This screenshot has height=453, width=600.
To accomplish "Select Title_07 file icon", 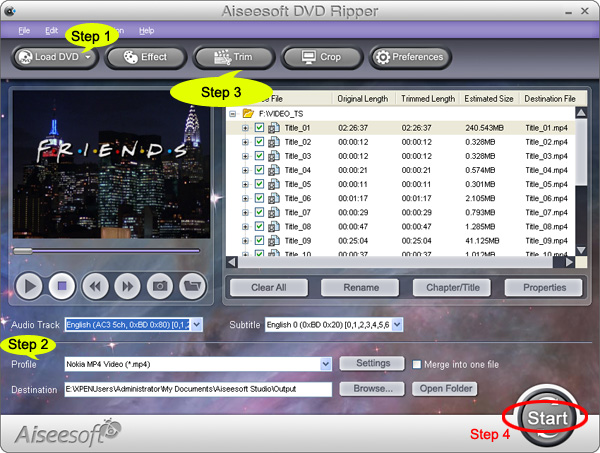I will 274,213.
